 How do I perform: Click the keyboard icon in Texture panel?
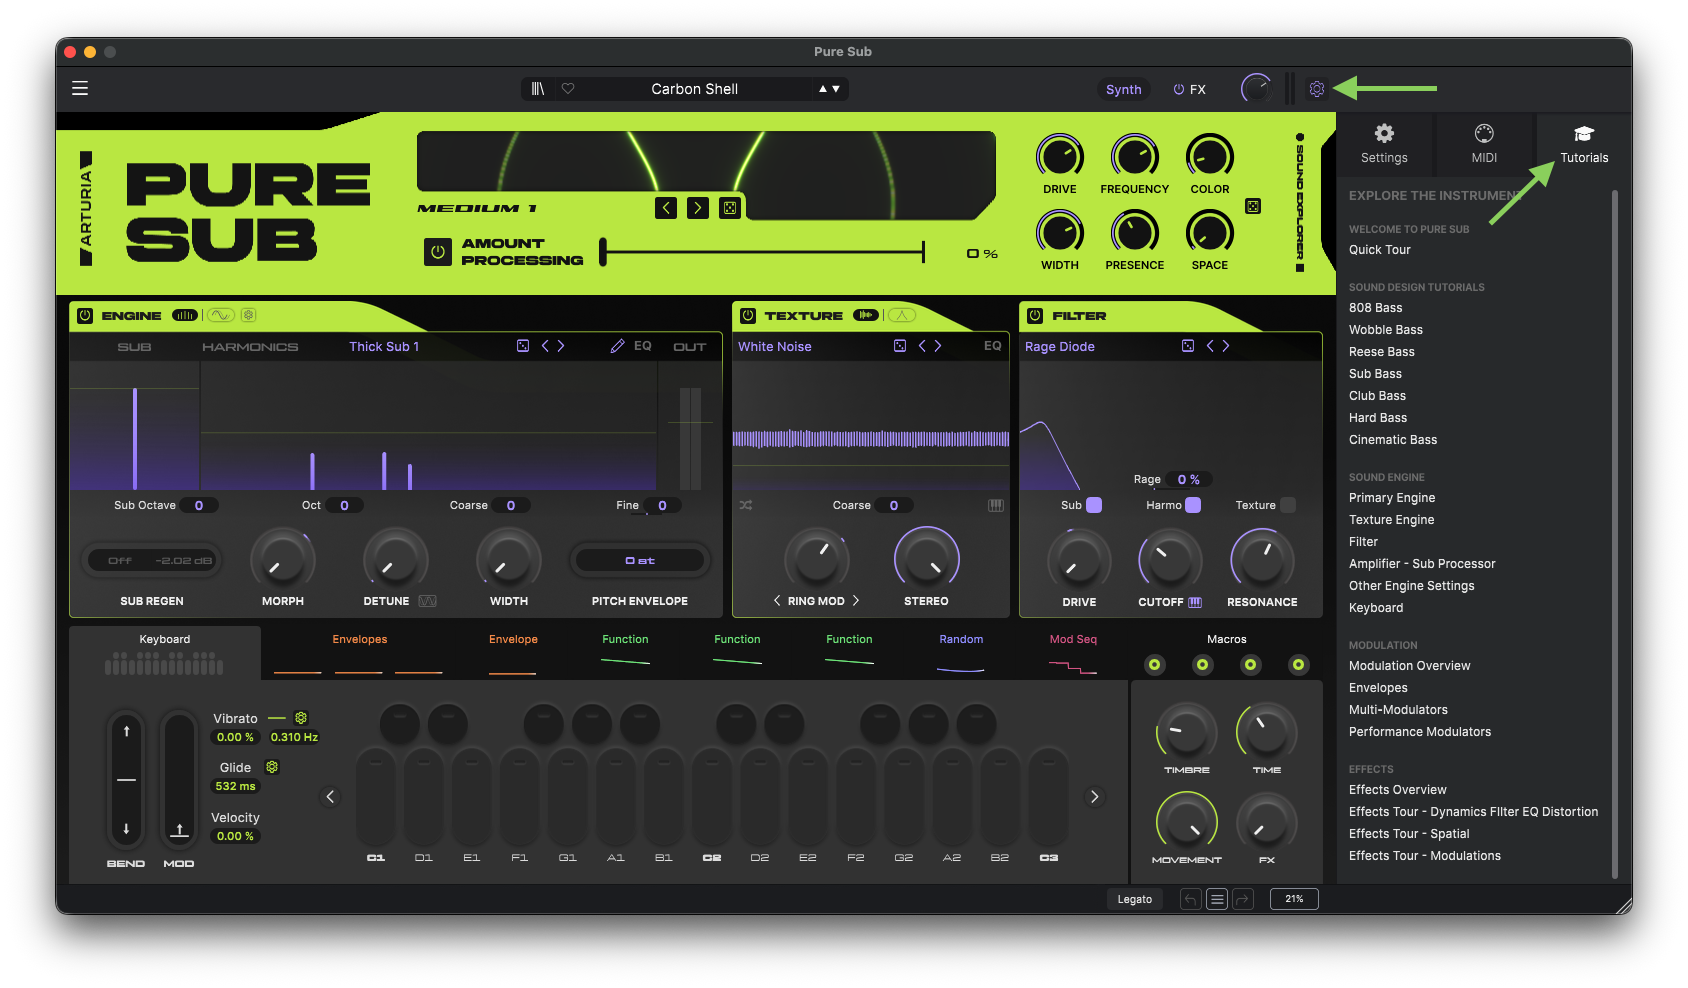tap(996, 505)
